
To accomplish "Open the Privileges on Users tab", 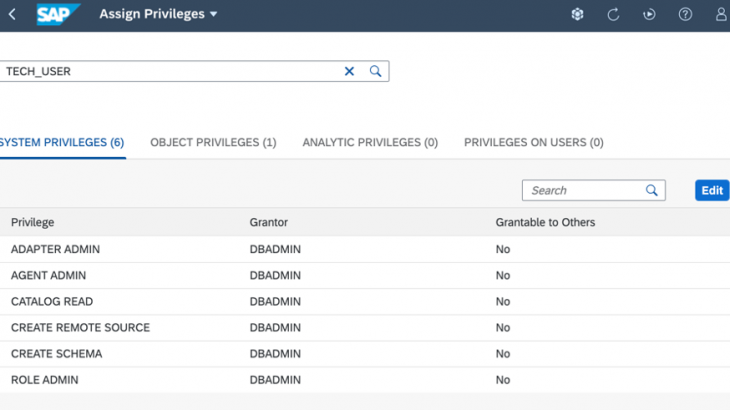I will [533, 143].
